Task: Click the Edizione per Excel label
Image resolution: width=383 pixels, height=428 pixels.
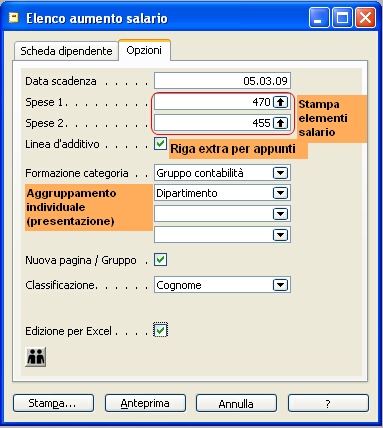Action: coord(69,331)
